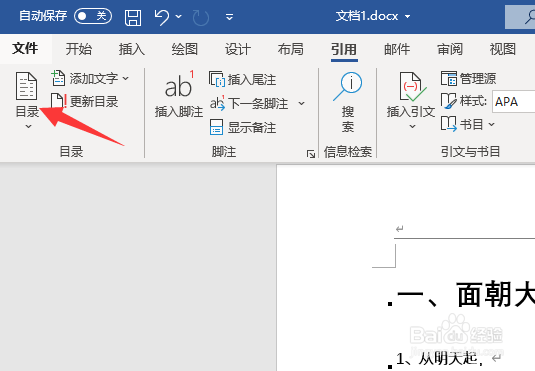This screenshot has width=535, height=371.
Task: Select the 引用 tab
Action: [x=344, y=50]
